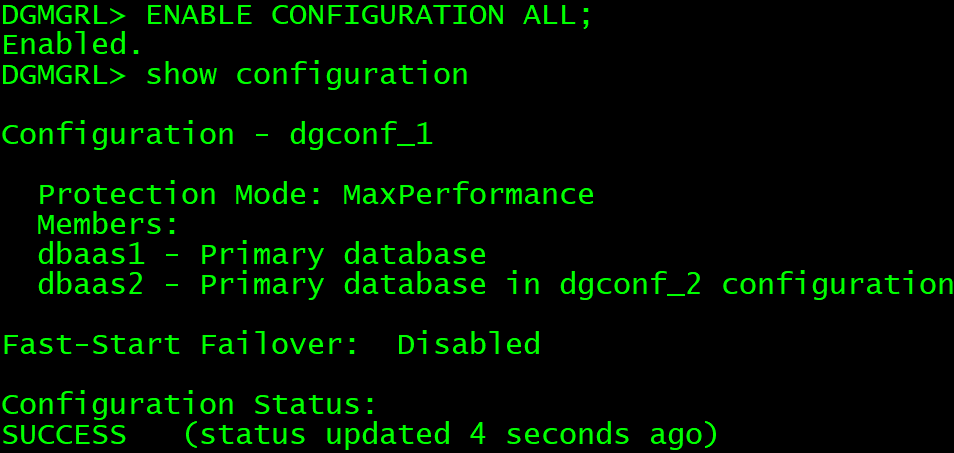Click the 'Disabled' failover status
Image resolution: width=954 pixels, height=453 pixels.
[468, 345]
